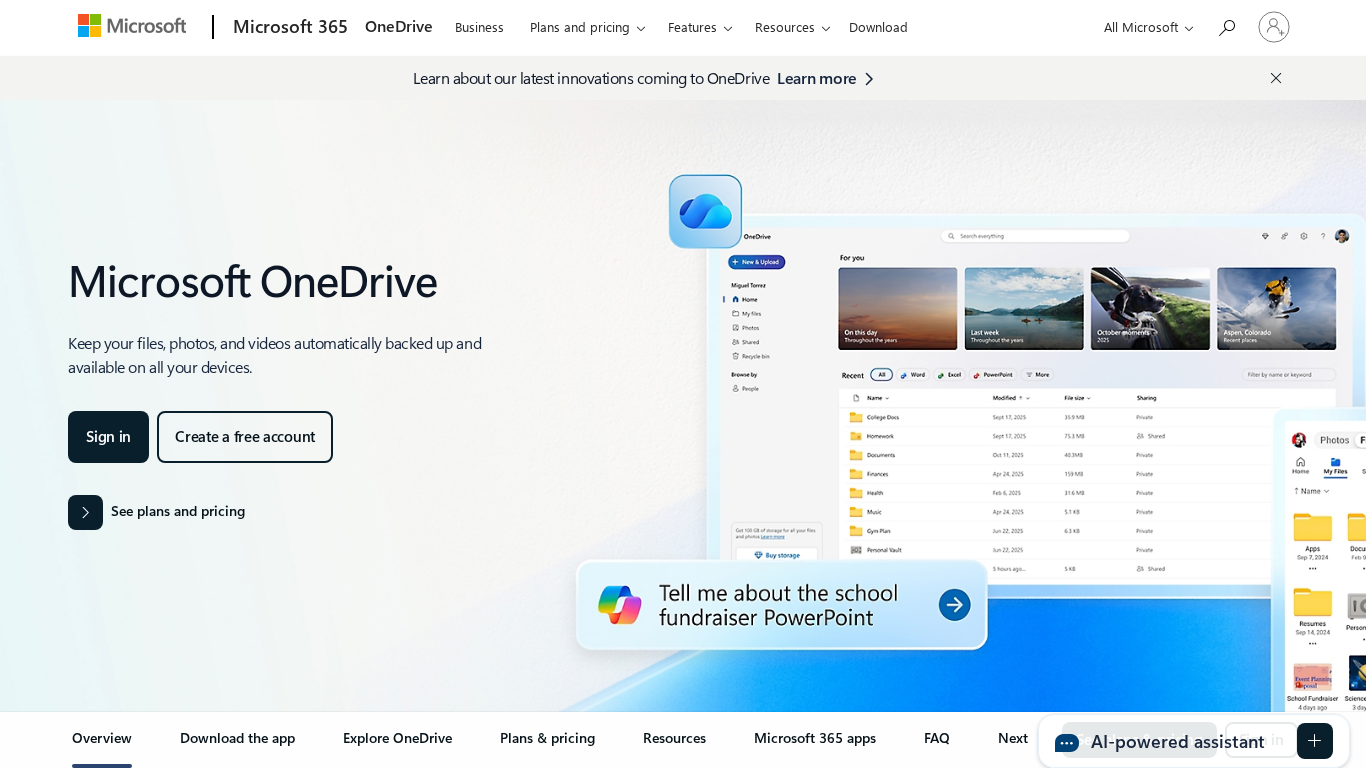Open See plans and pricing link

point(178,511)
